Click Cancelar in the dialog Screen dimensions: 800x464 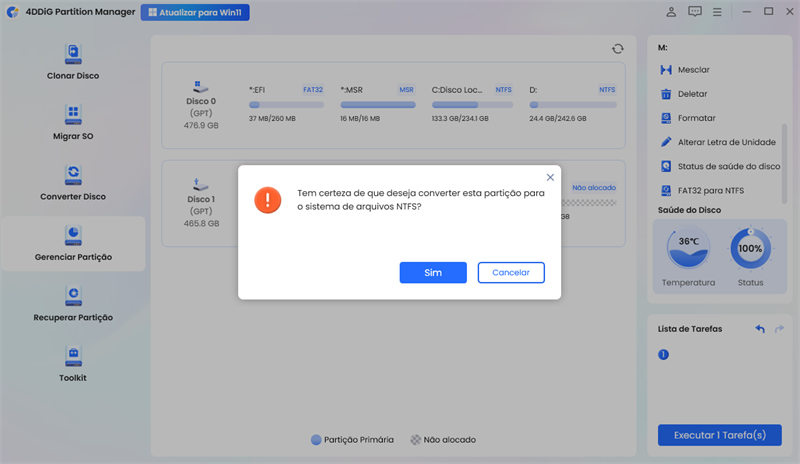point(511,273)
